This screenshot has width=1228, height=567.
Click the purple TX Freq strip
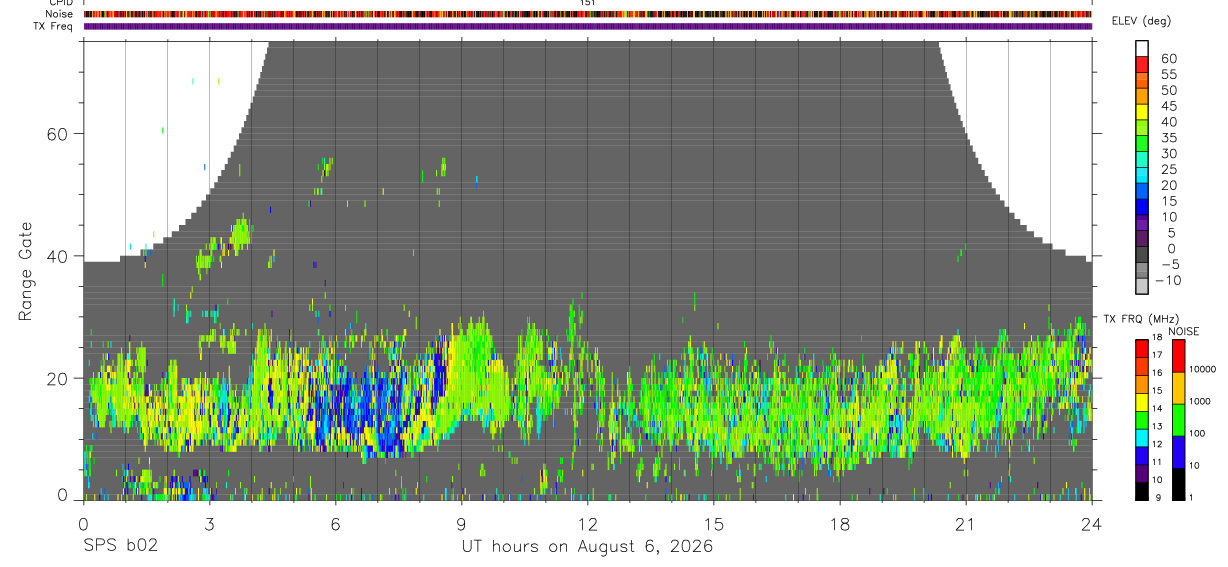point(588,26)
